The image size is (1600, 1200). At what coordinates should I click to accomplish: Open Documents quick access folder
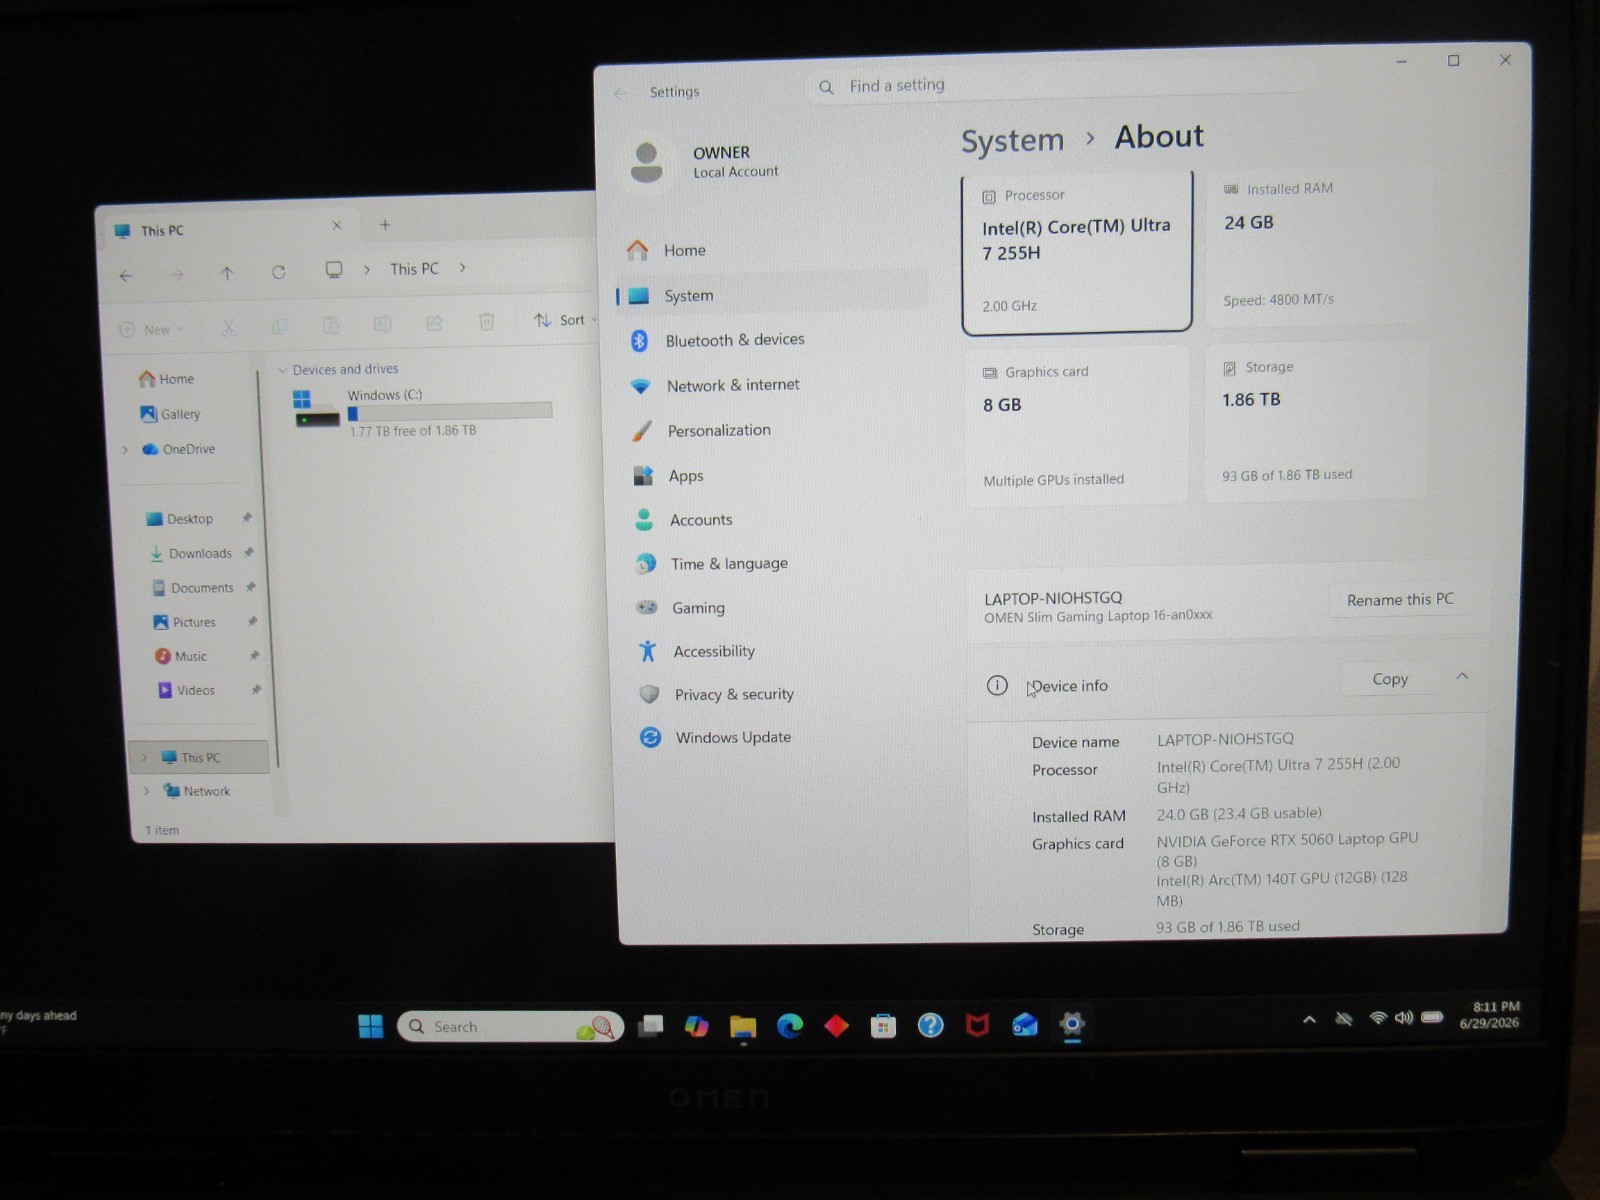pos(193,588)
